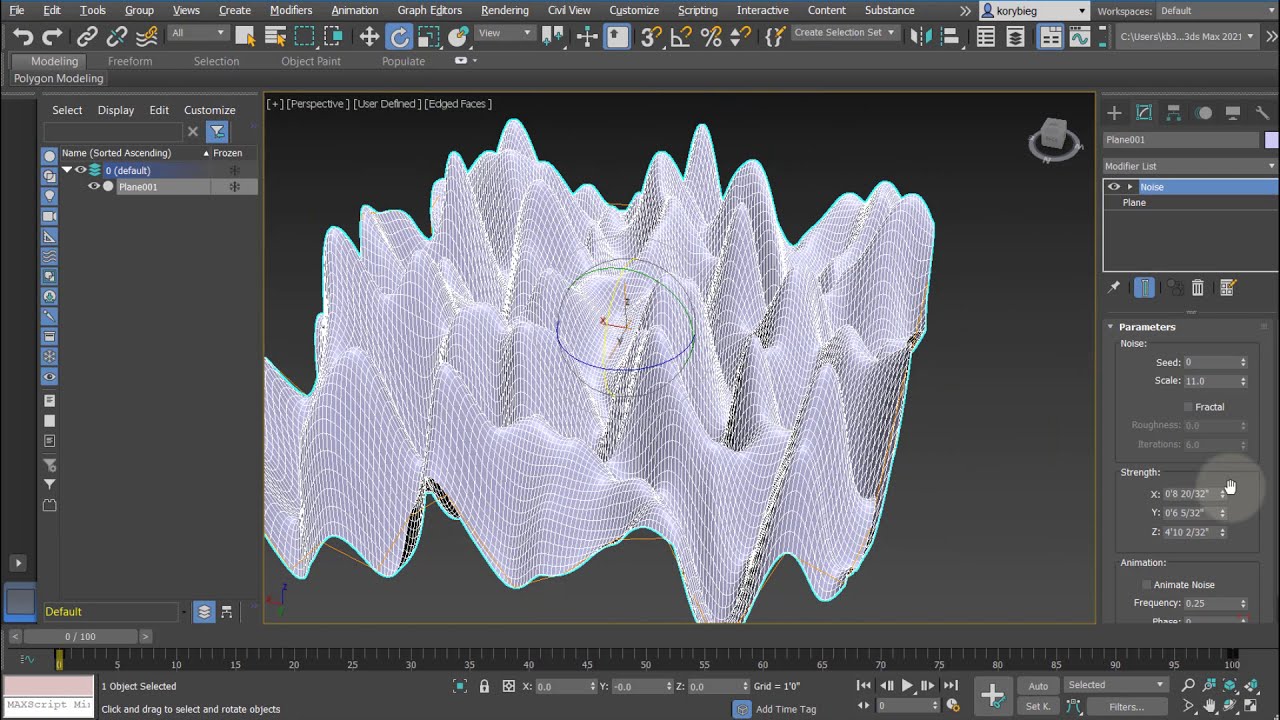Screen dimensions: 1280x720
Task: Open the Curve Editor from toolbar
Action: point(1079,37)
